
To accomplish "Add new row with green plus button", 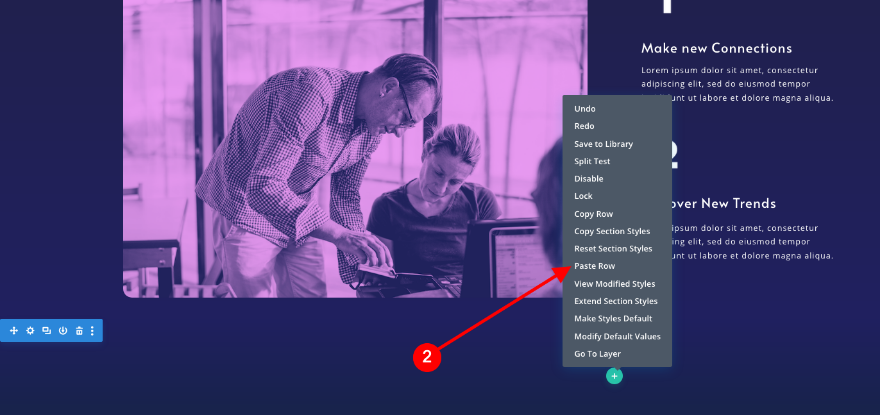I will (x=615, y=376).
